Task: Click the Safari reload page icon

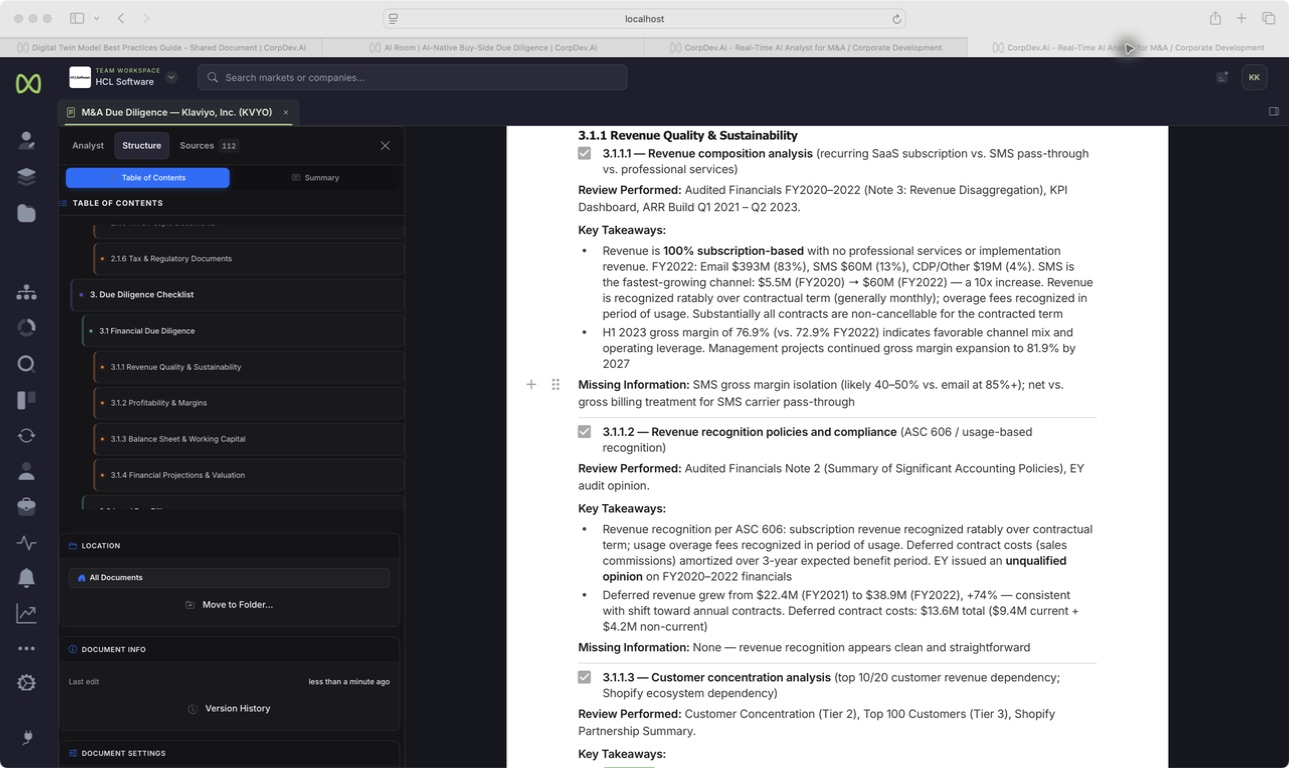Action: pyautogui.click(x=897, y=19)
